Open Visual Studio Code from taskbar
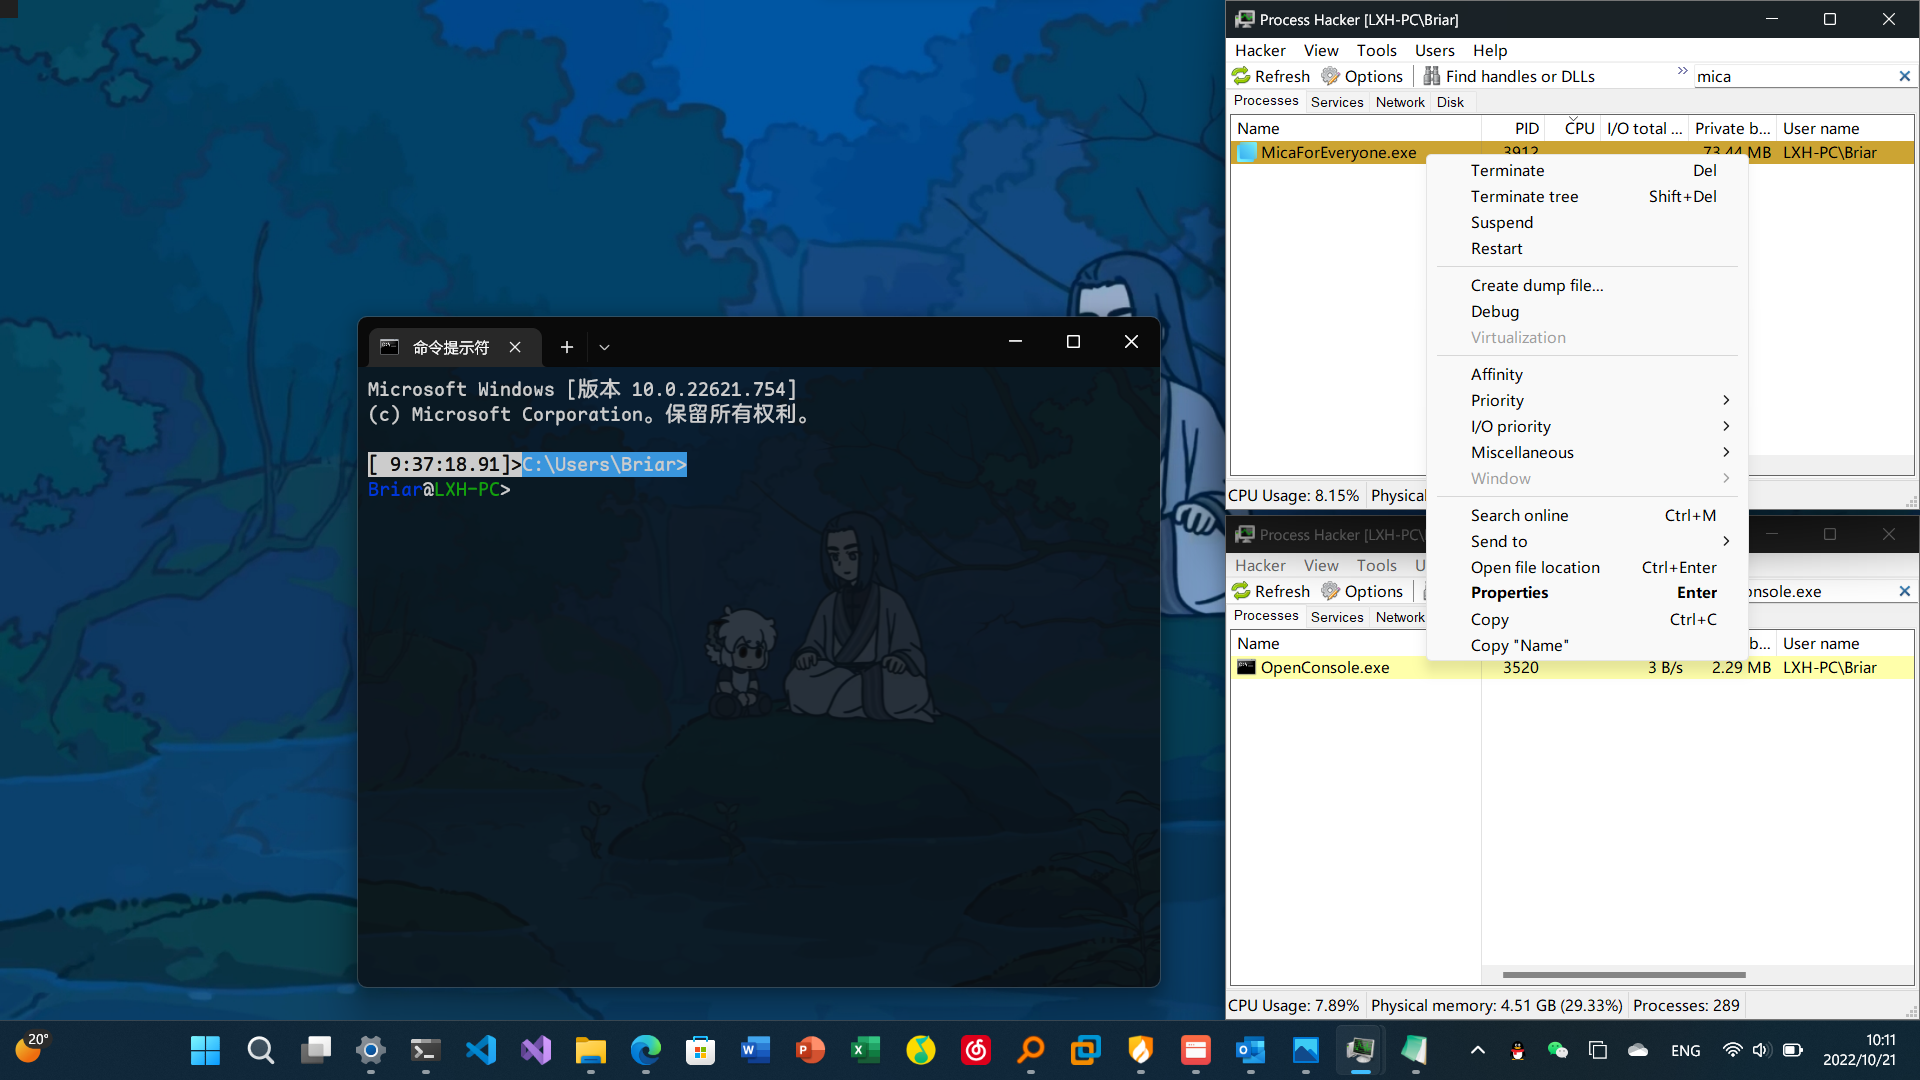This screenshot has width=1920, height=1080. pyautogui.click(x=481, y=1050)
